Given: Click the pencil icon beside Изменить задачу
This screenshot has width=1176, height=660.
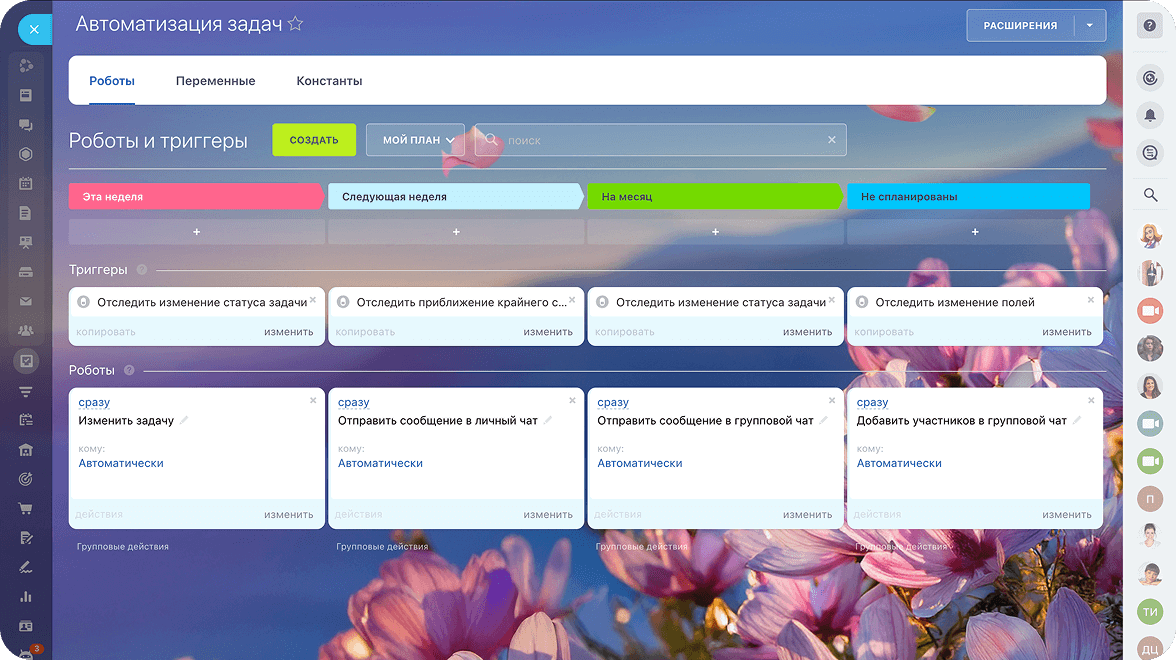Looking at the screenshot, I should (x=184, y=420).
